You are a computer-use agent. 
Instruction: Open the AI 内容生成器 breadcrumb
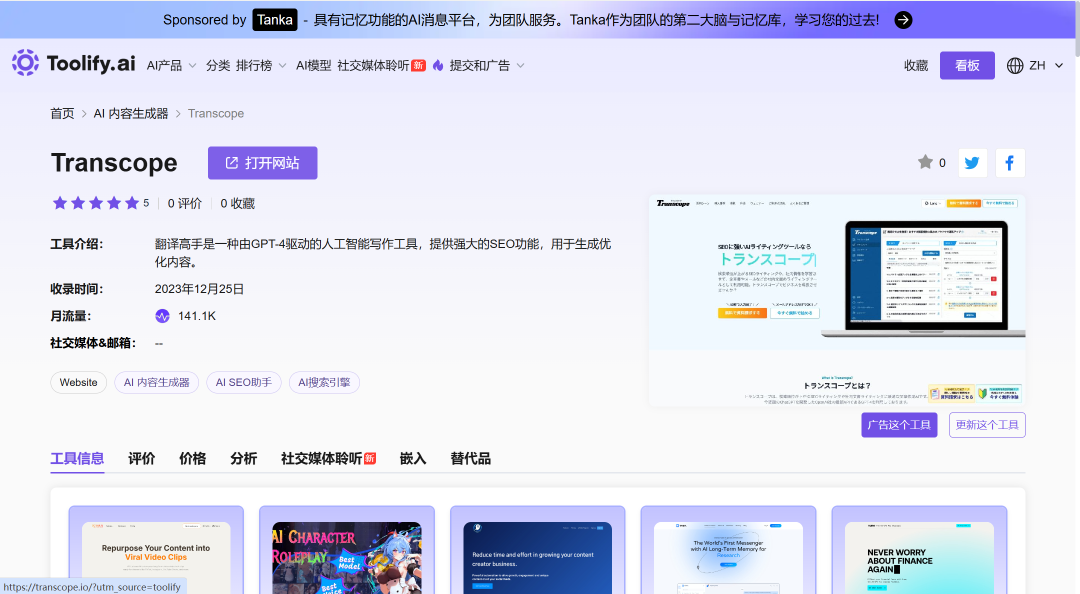(x=131, y=114)
